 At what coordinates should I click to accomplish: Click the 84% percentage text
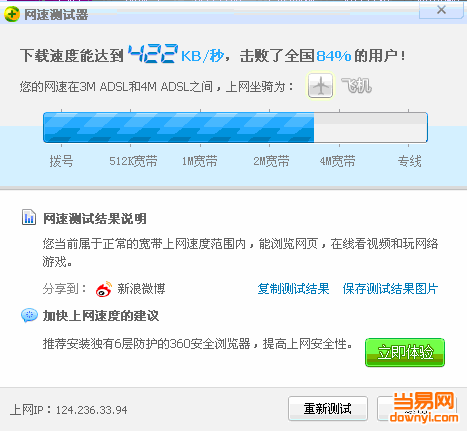(x=334, y=56)
